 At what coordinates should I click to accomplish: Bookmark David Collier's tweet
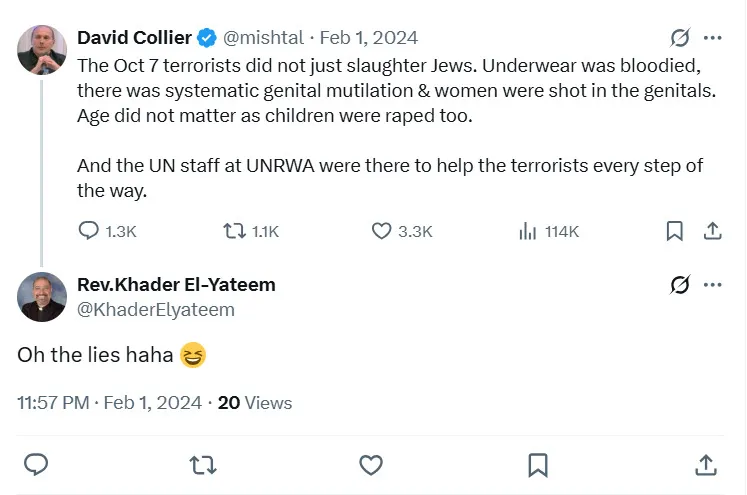675,231
